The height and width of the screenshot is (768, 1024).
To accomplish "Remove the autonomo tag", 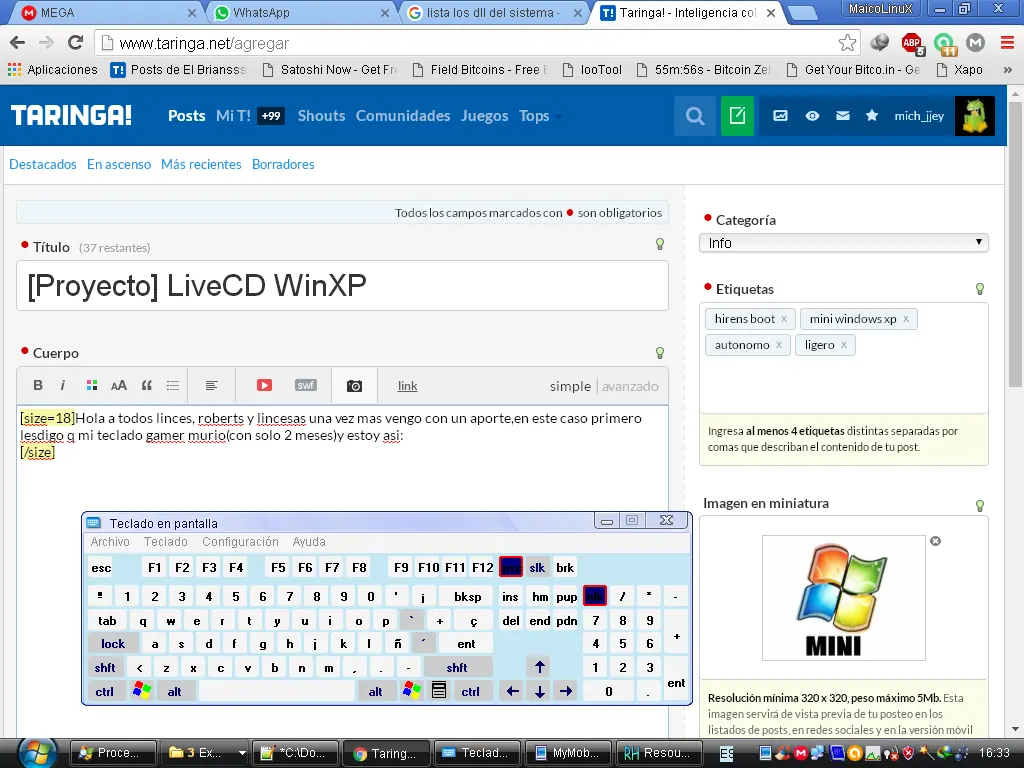I will pyautogui.click(x=778, y=345).
